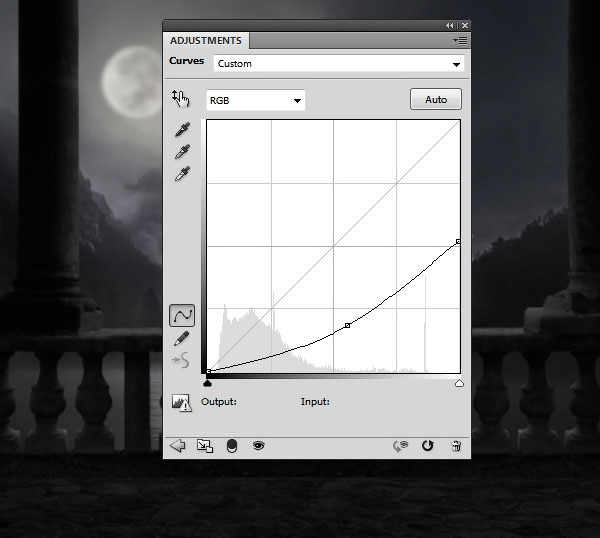Screen dimensions: 600x538
Task: Click the smooth curve values icon
Action: [x=181, y=360]
